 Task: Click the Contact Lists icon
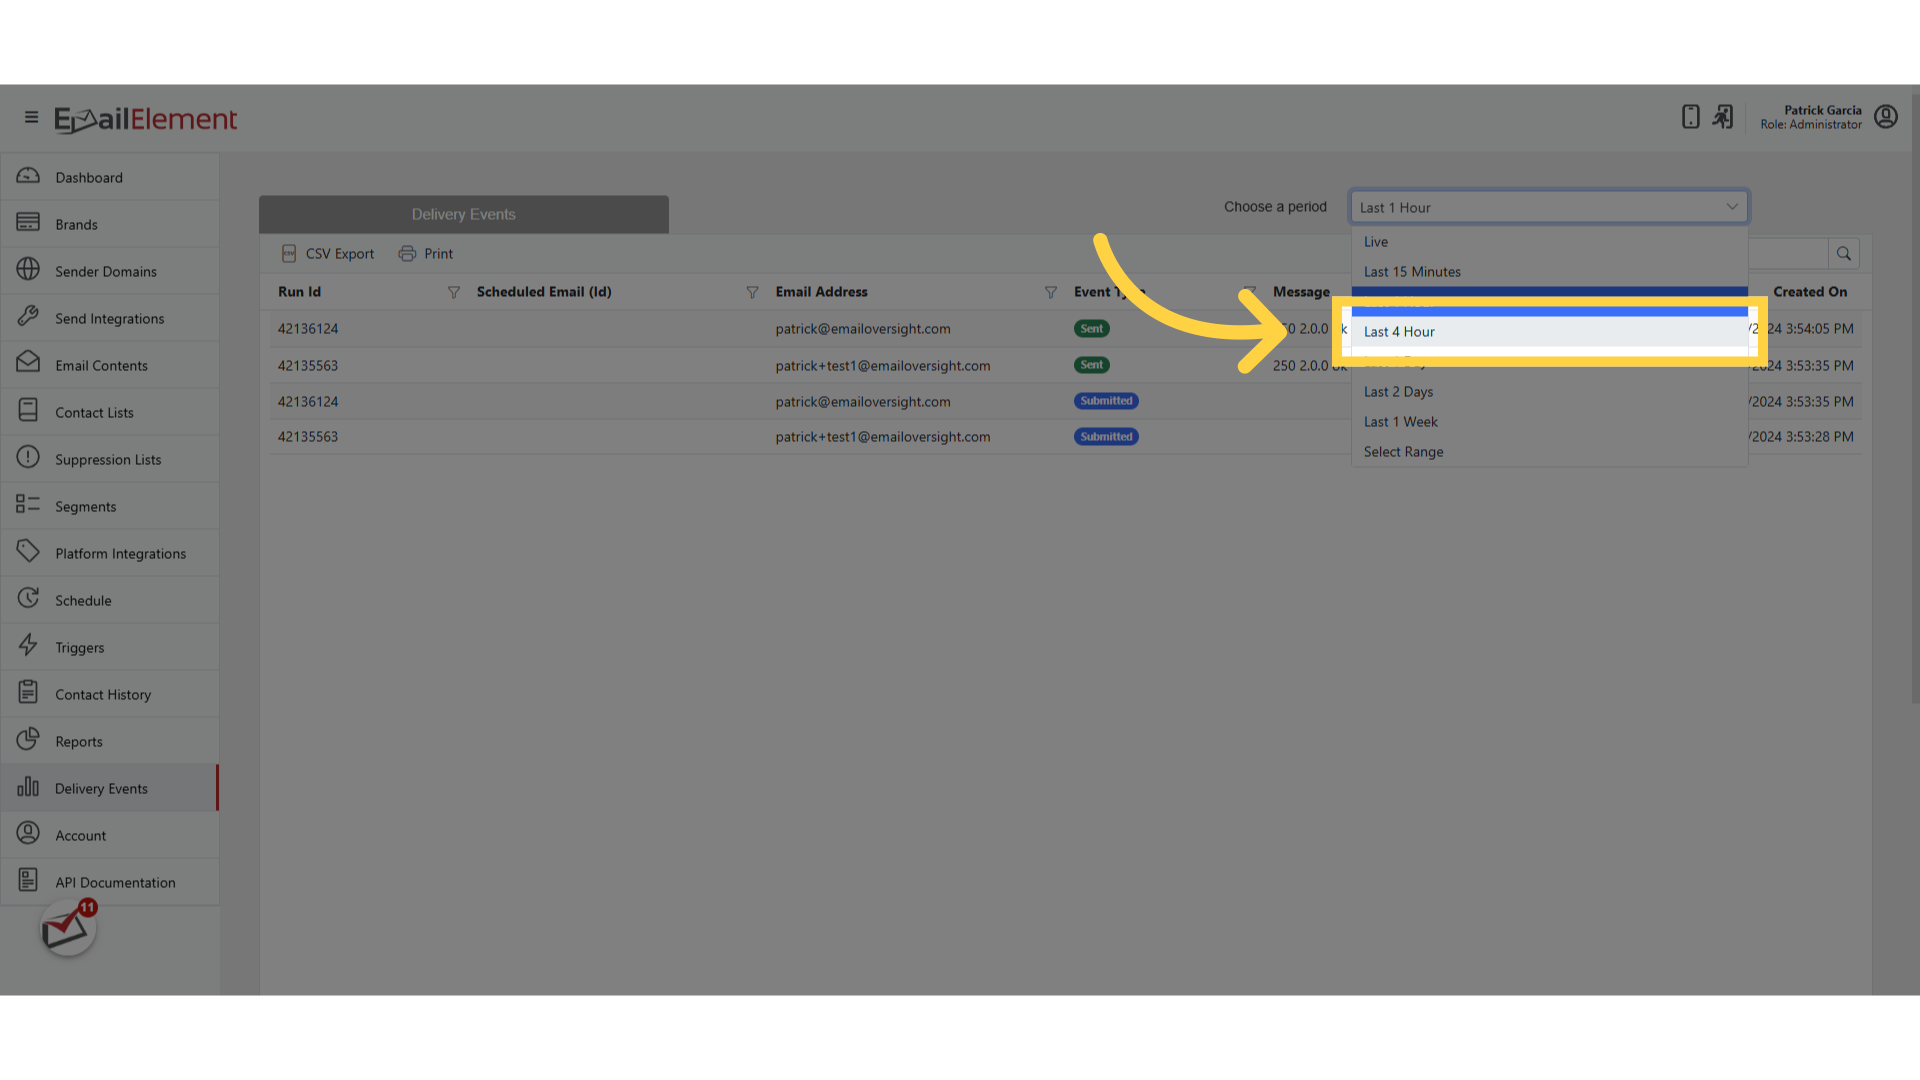coord(28,411)
